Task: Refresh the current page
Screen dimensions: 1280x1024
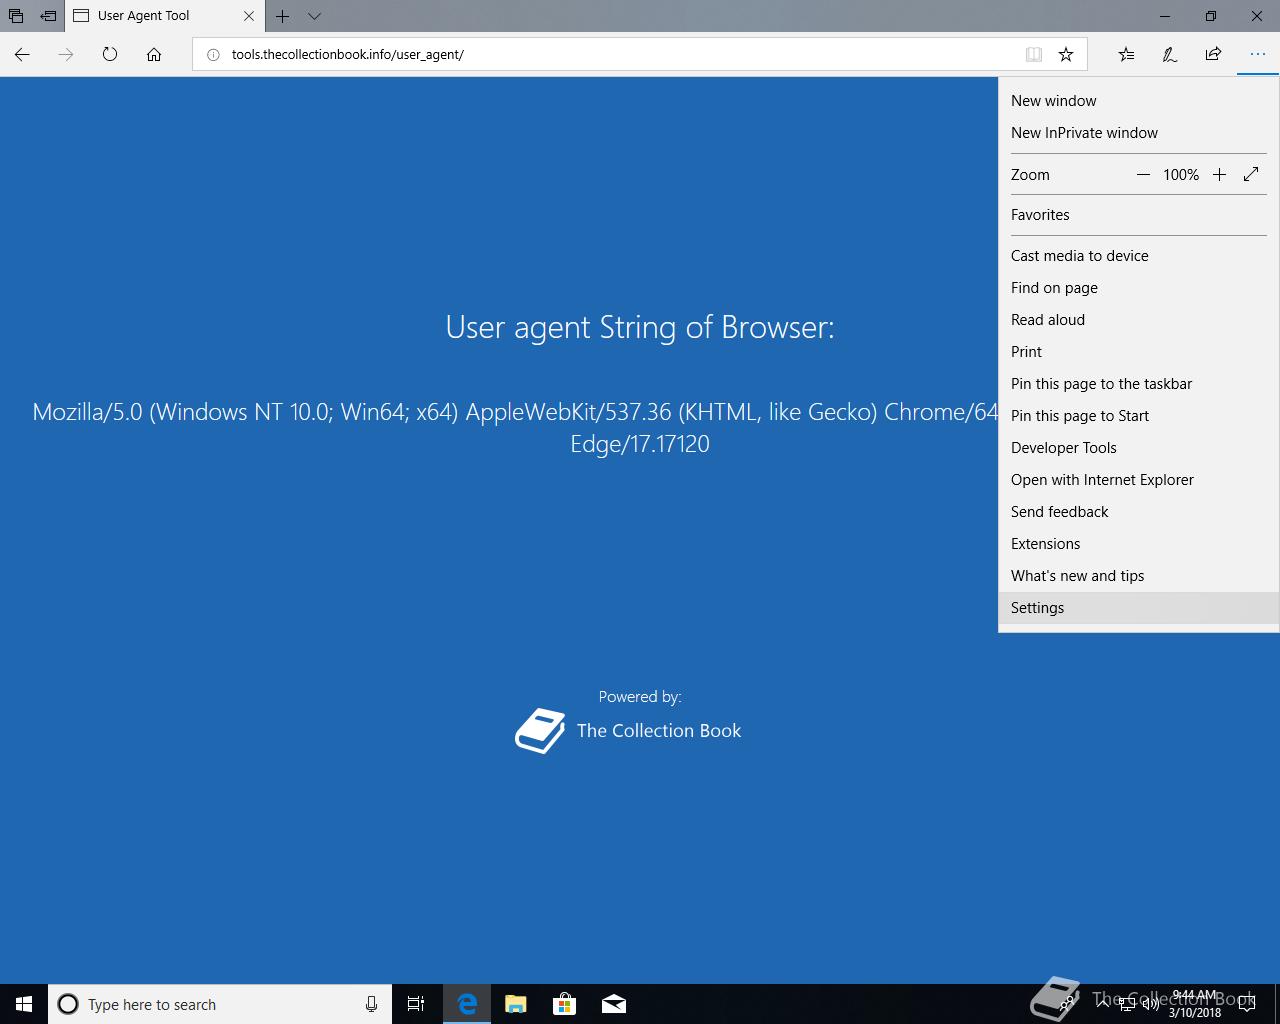Action: (110, 54)
